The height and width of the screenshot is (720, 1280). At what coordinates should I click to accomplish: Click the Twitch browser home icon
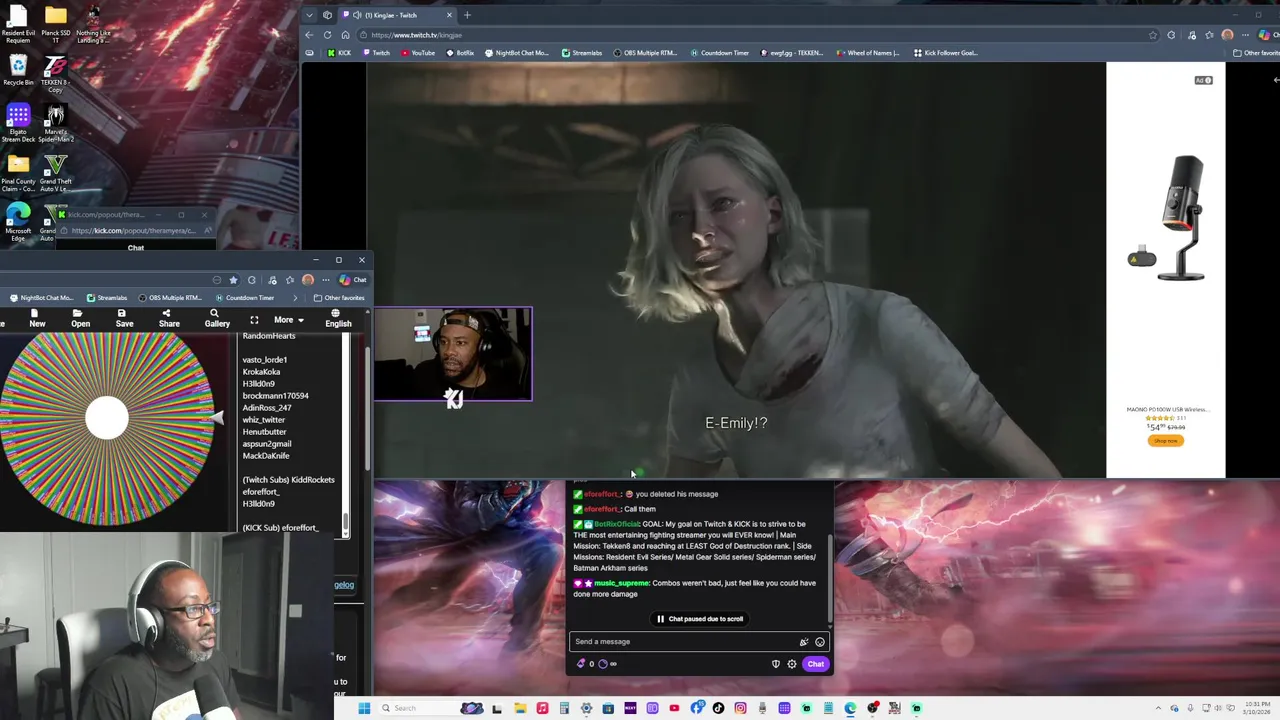tap(345, 35)
